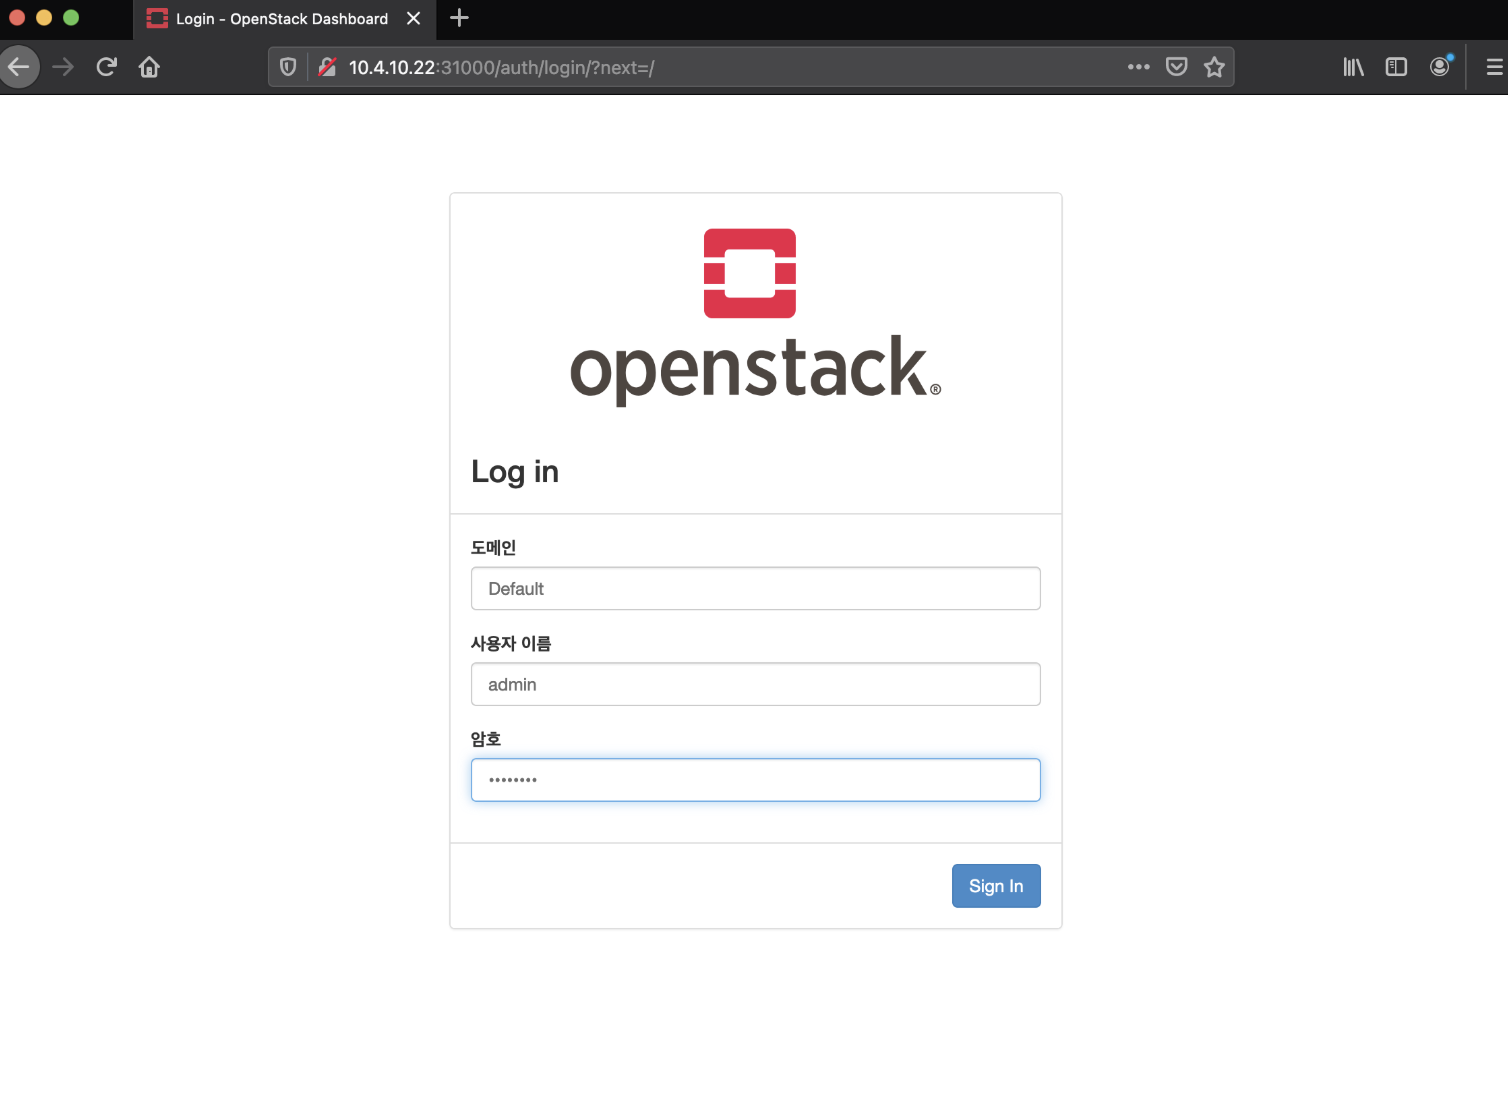
Task: Click the 도메인 field containing Default
Action: tap(755, 588)
